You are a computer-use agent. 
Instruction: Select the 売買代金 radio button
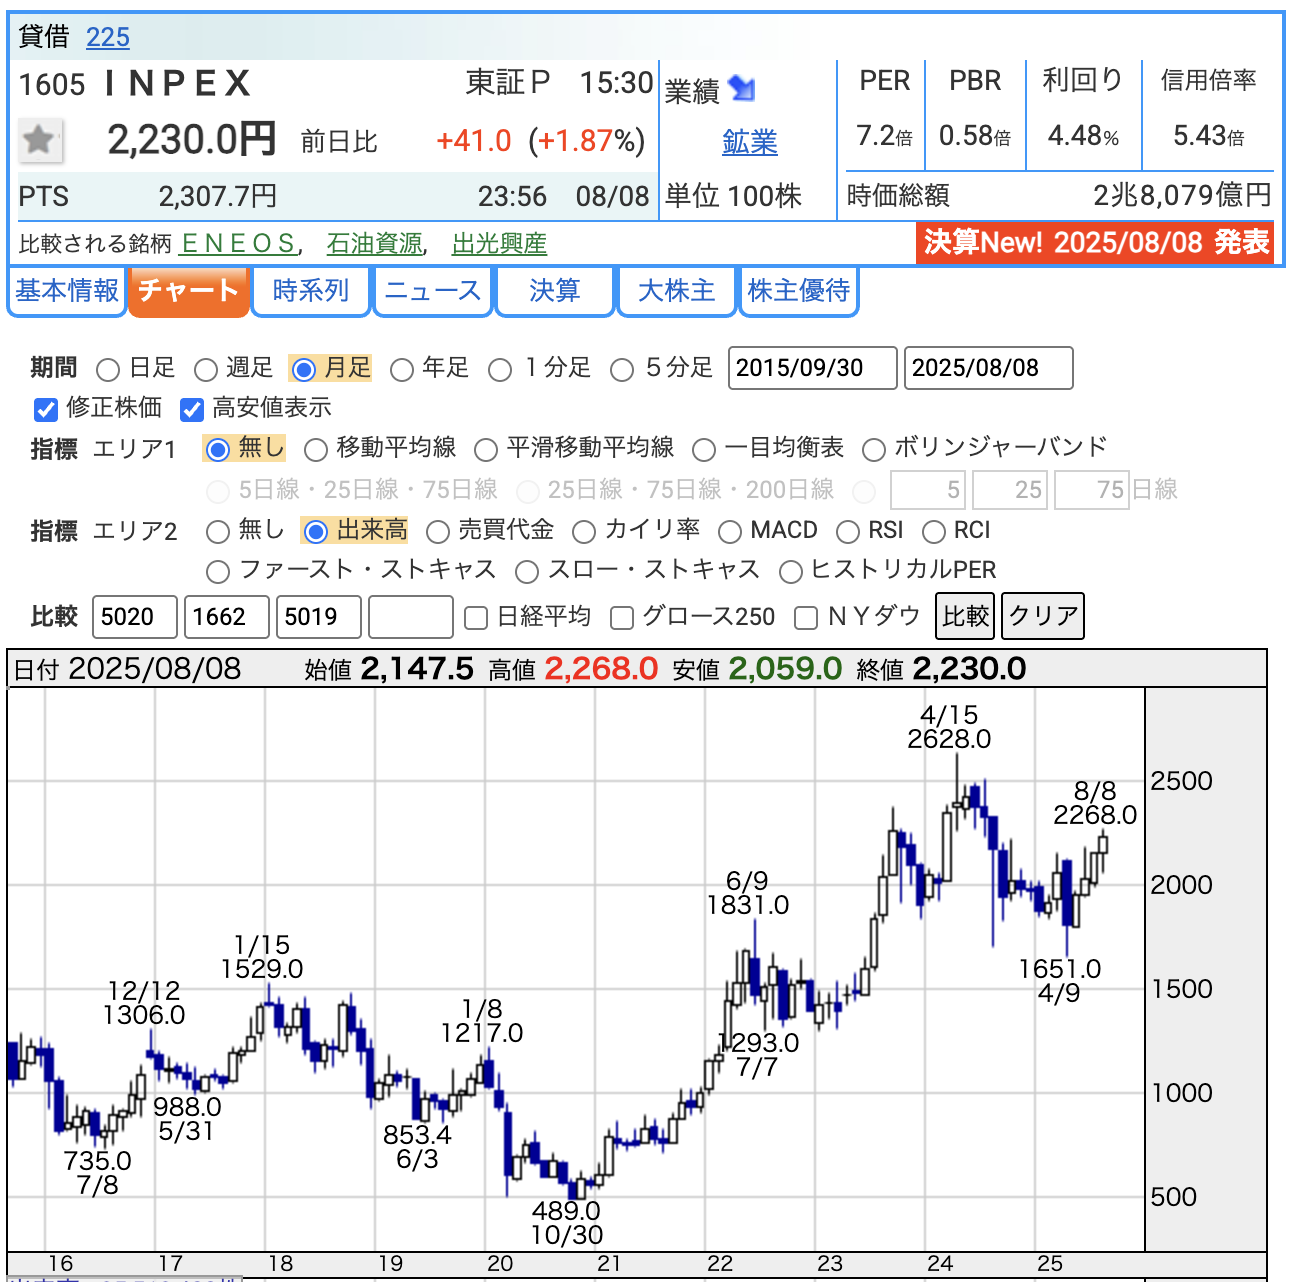[438, 532]
